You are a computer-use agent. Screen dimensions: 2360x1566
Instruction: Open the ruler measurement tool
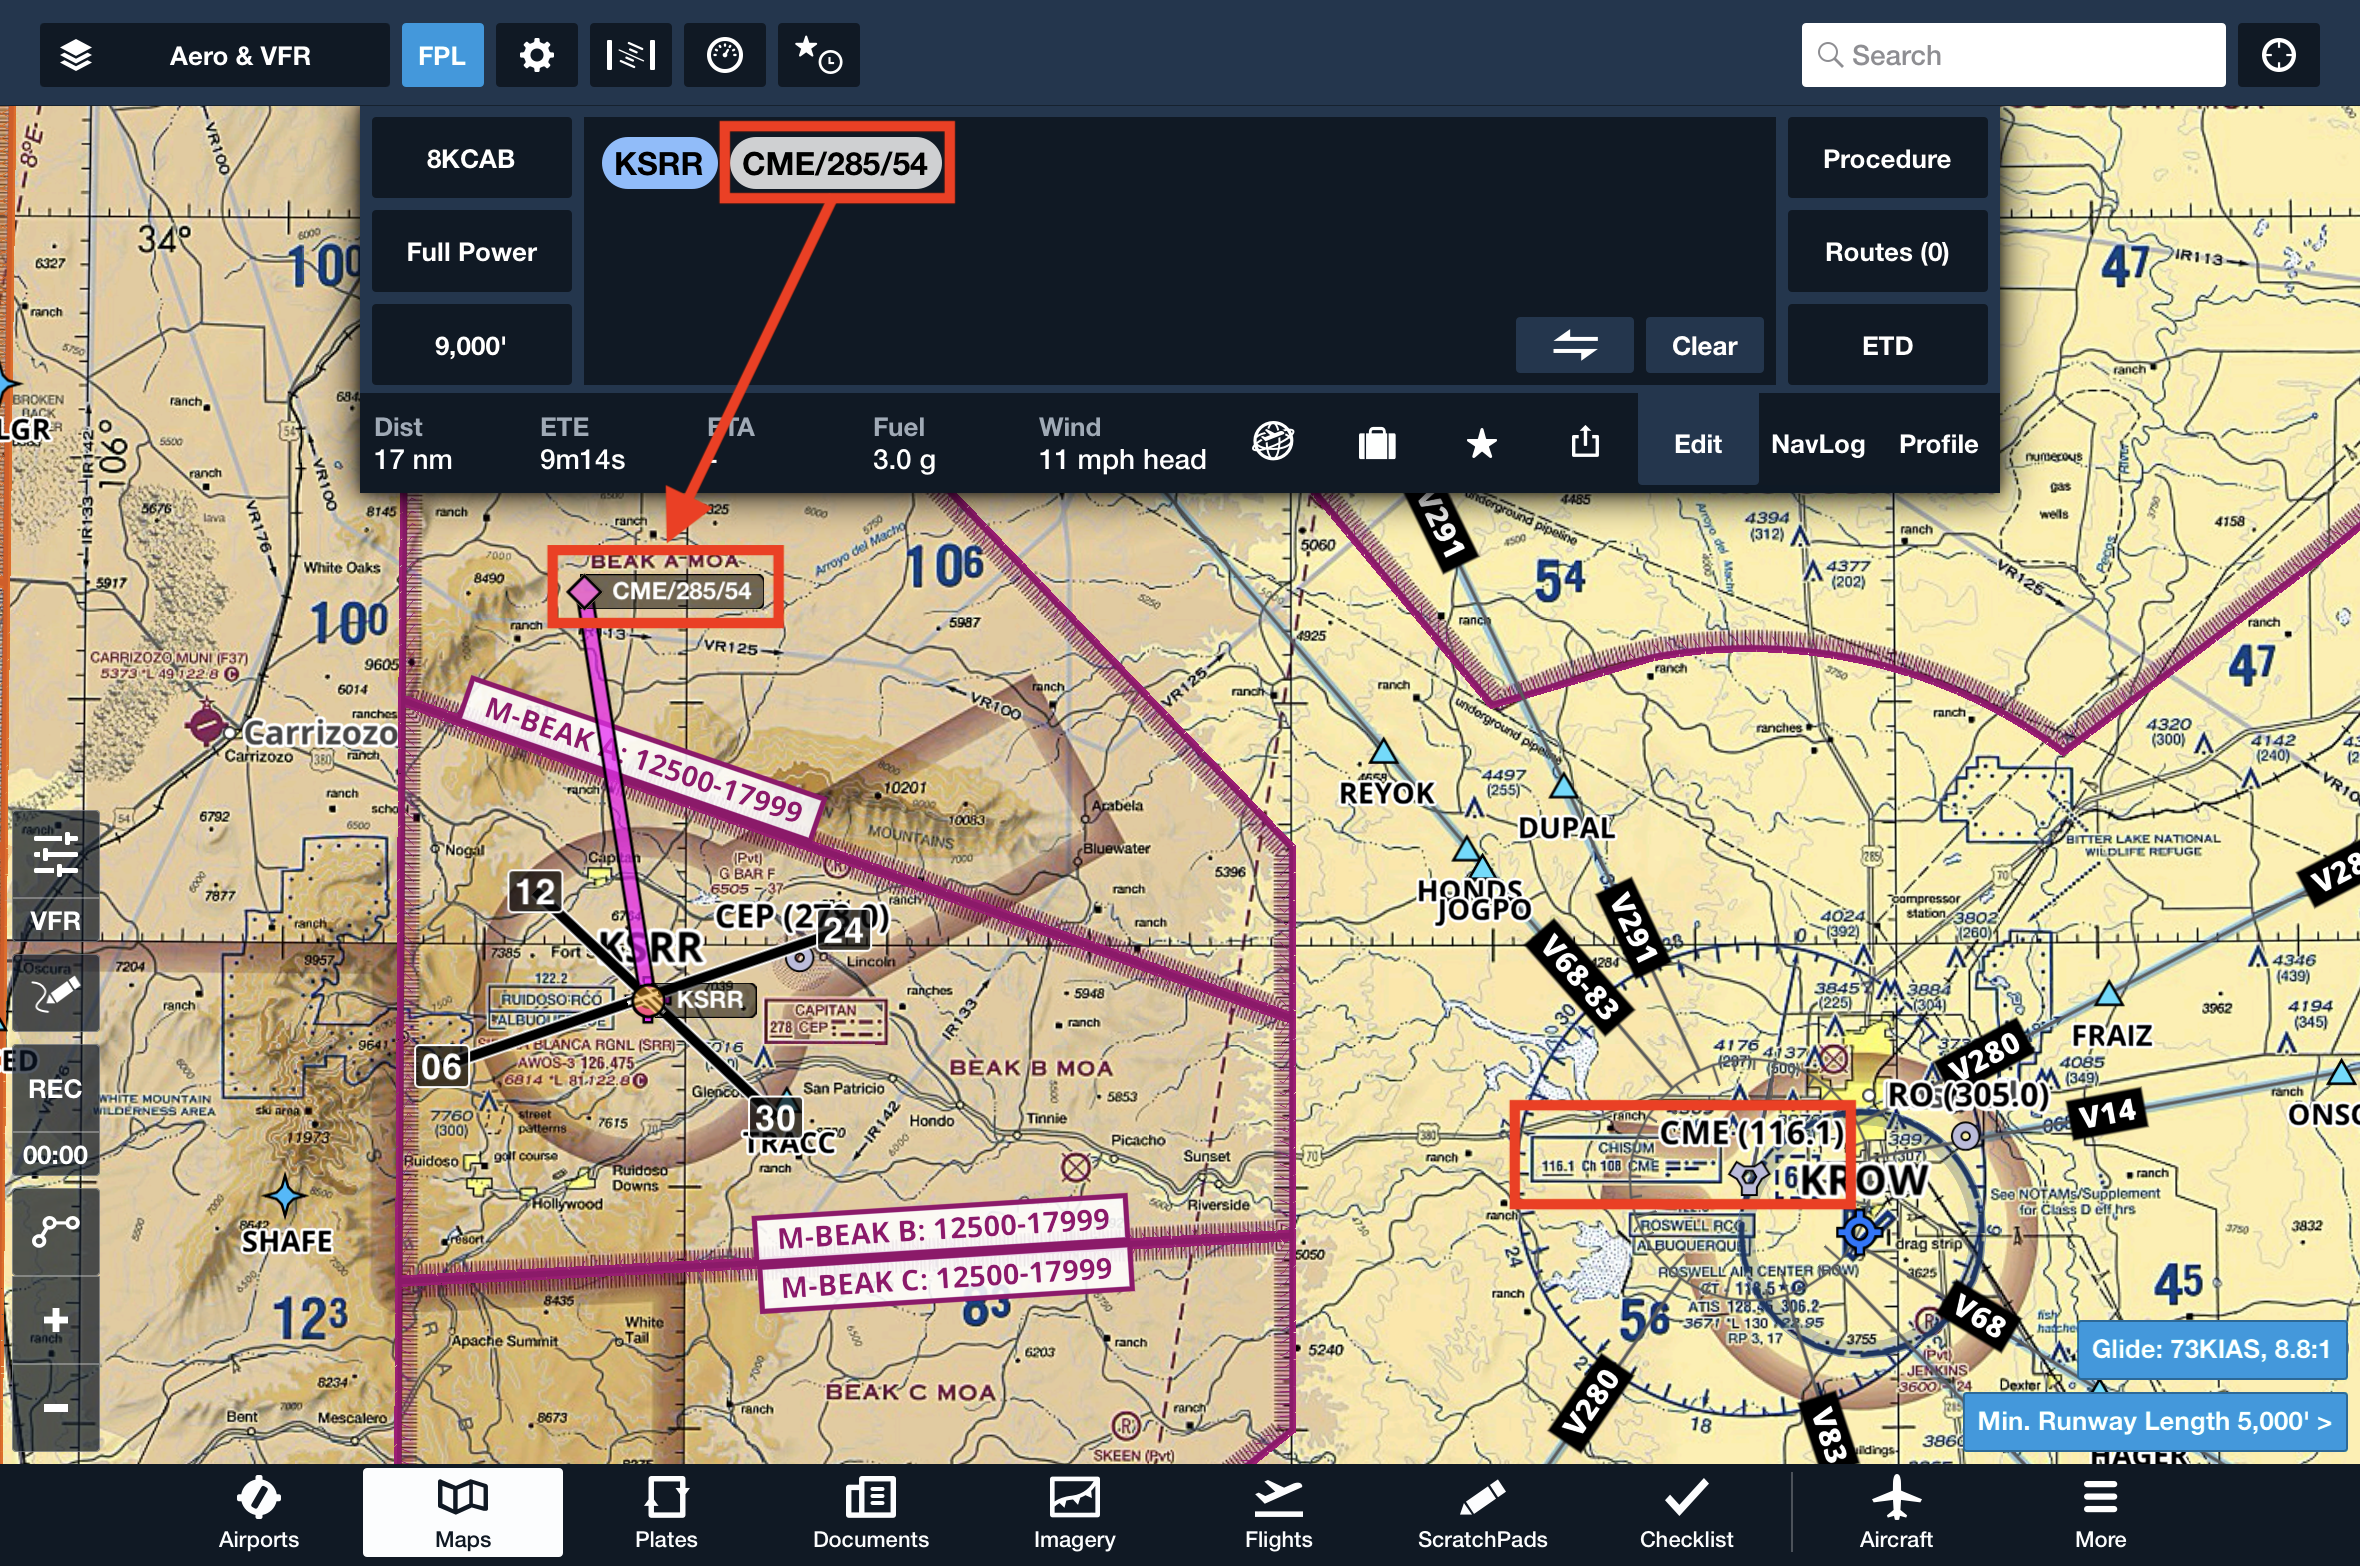[x=630, y=55]
